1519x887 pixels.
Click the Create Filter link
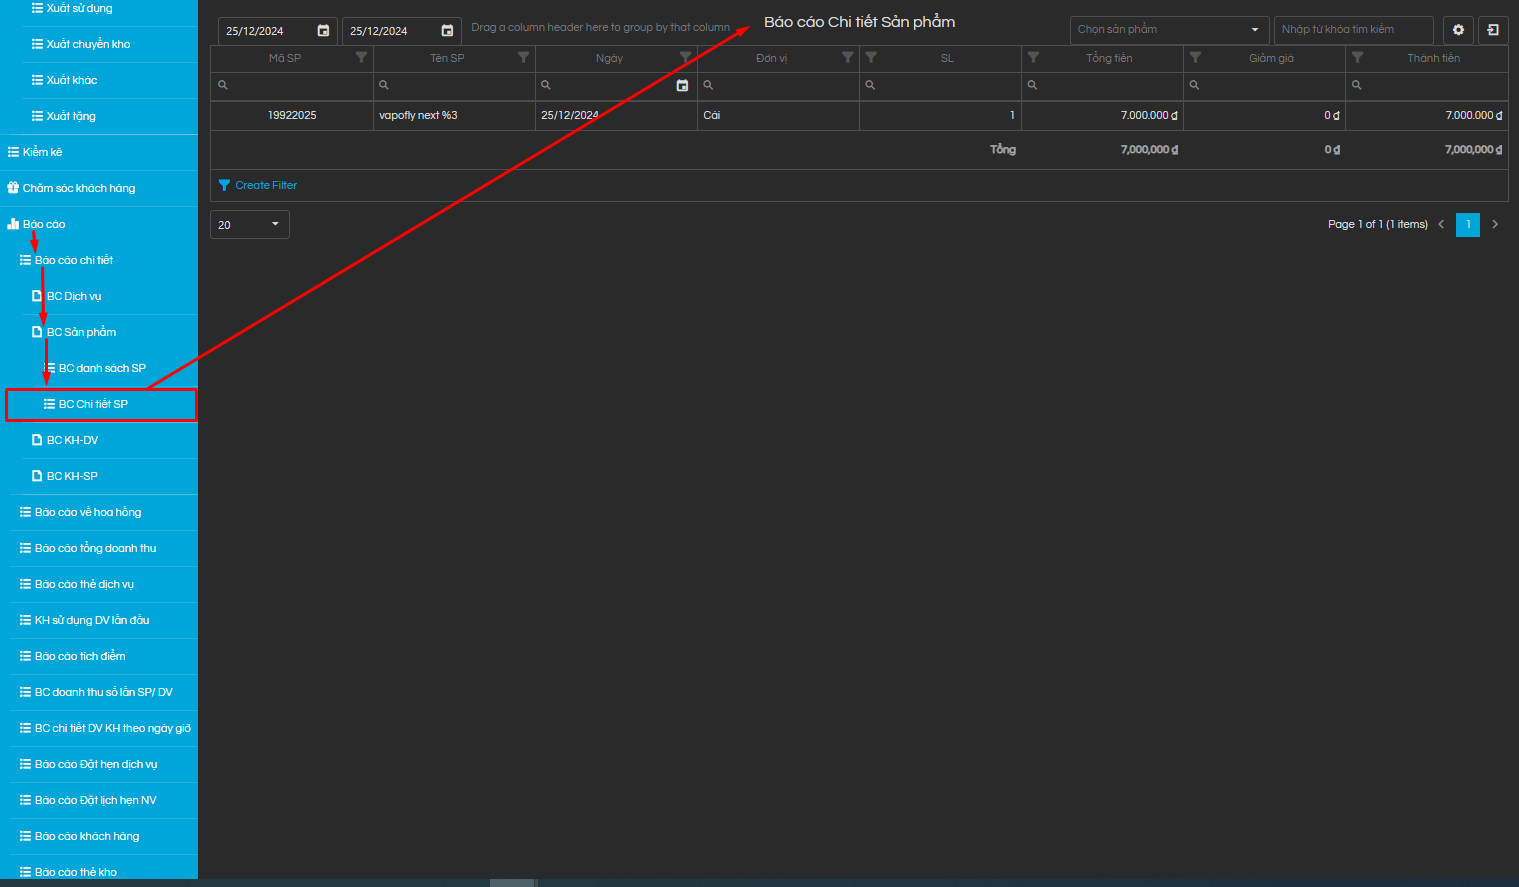tap(265, 185)
